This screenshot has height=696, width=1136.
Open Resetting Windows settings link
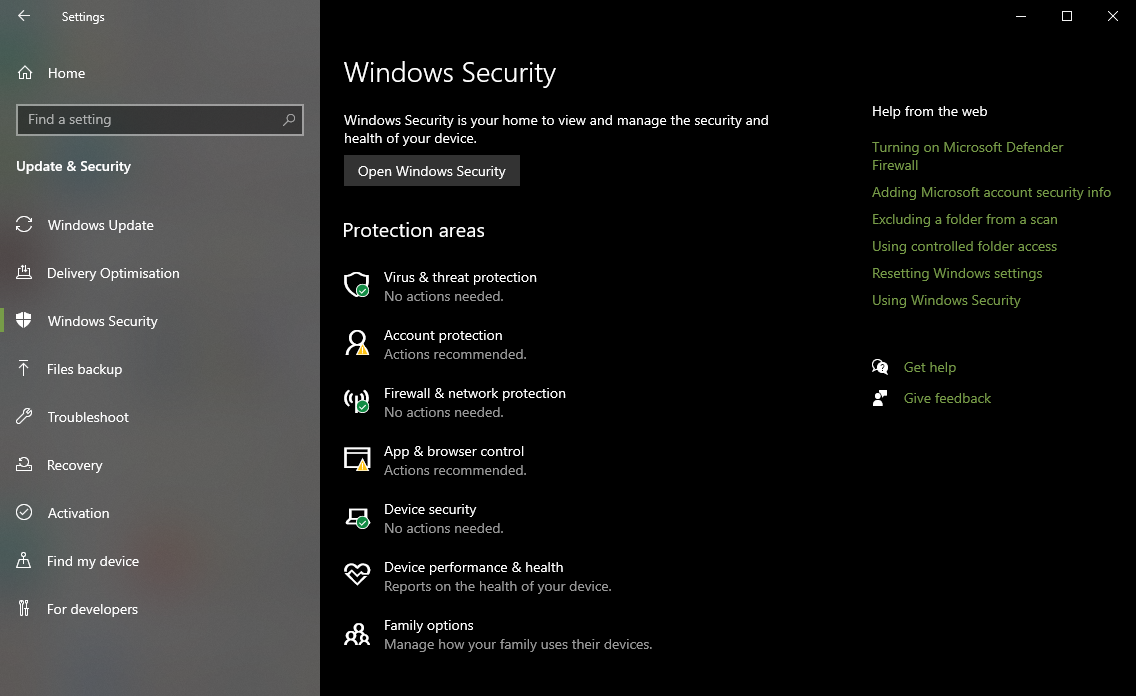pyautogui.click(x=957, y=273)
